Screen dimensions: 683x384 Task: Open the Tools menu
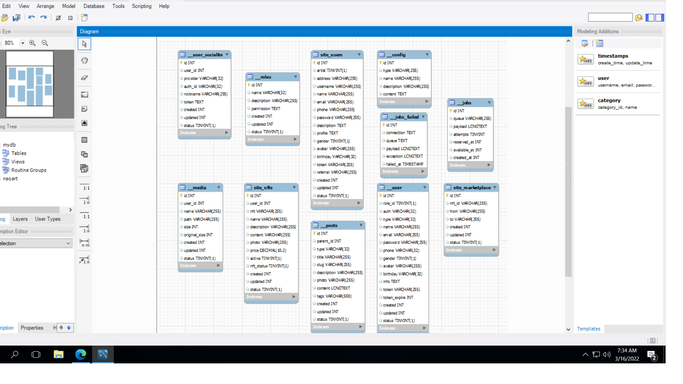pos(118,6)
